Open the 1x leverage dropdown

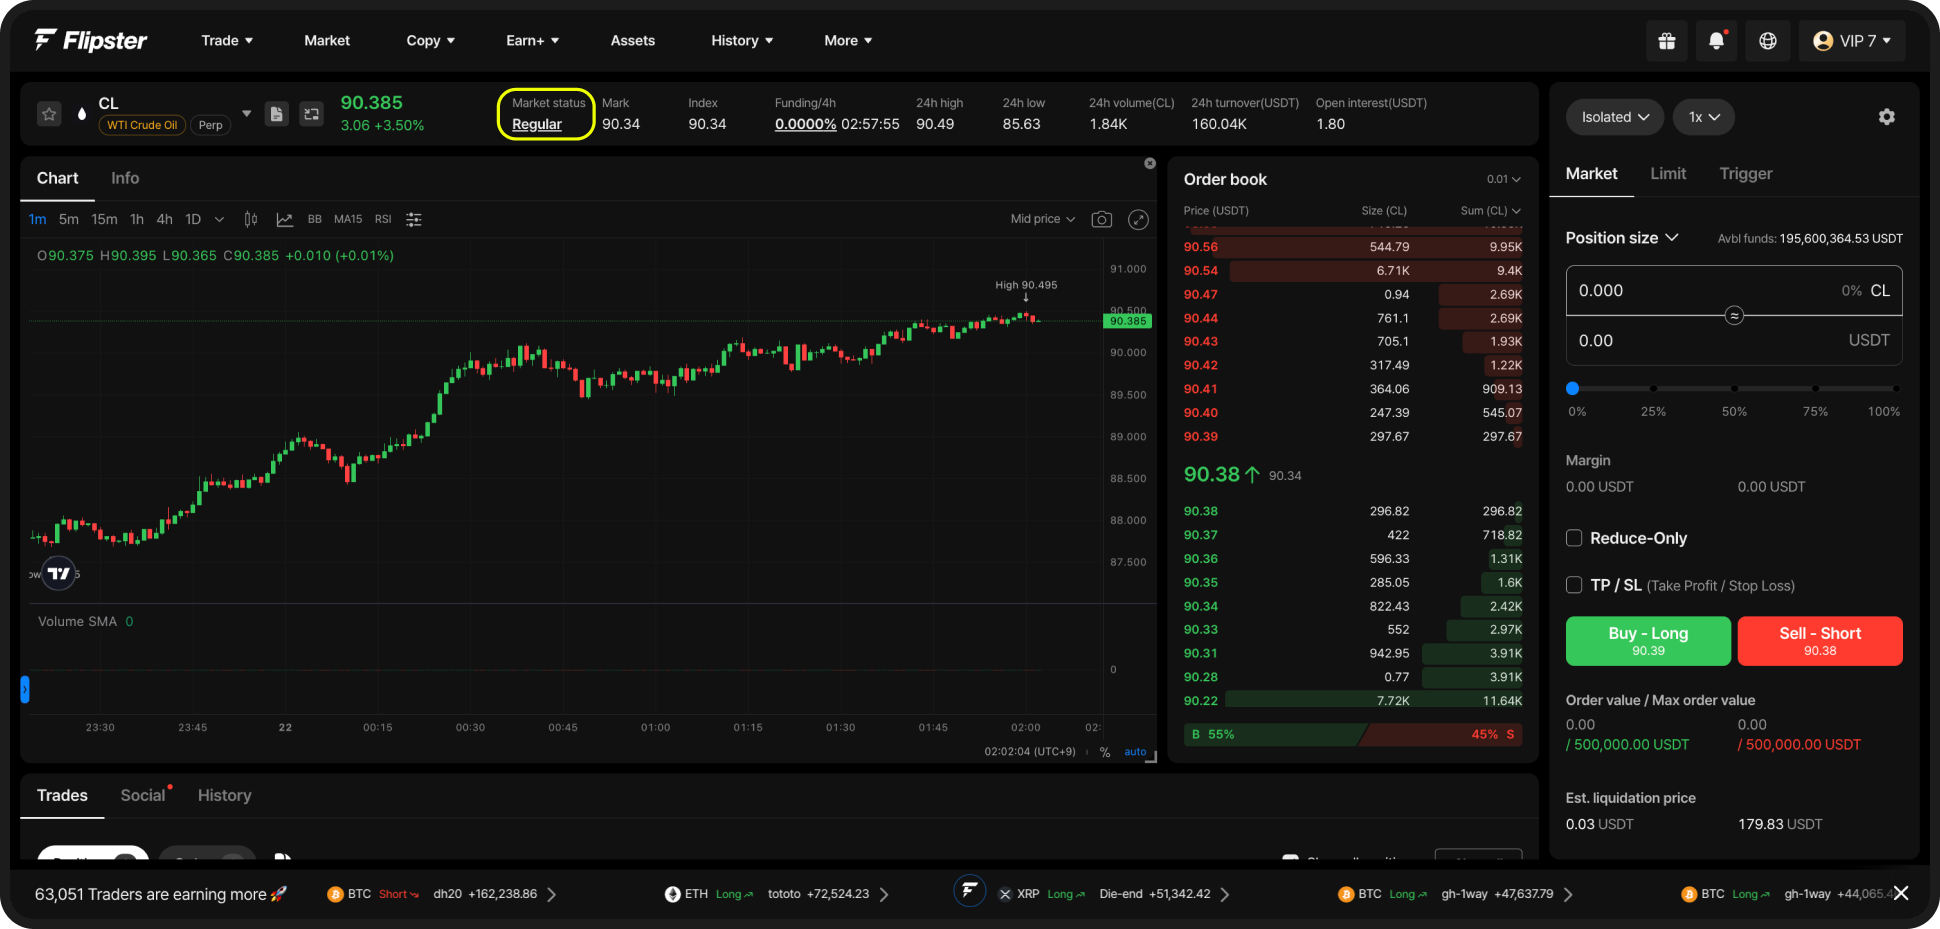tap(1704, 117)
